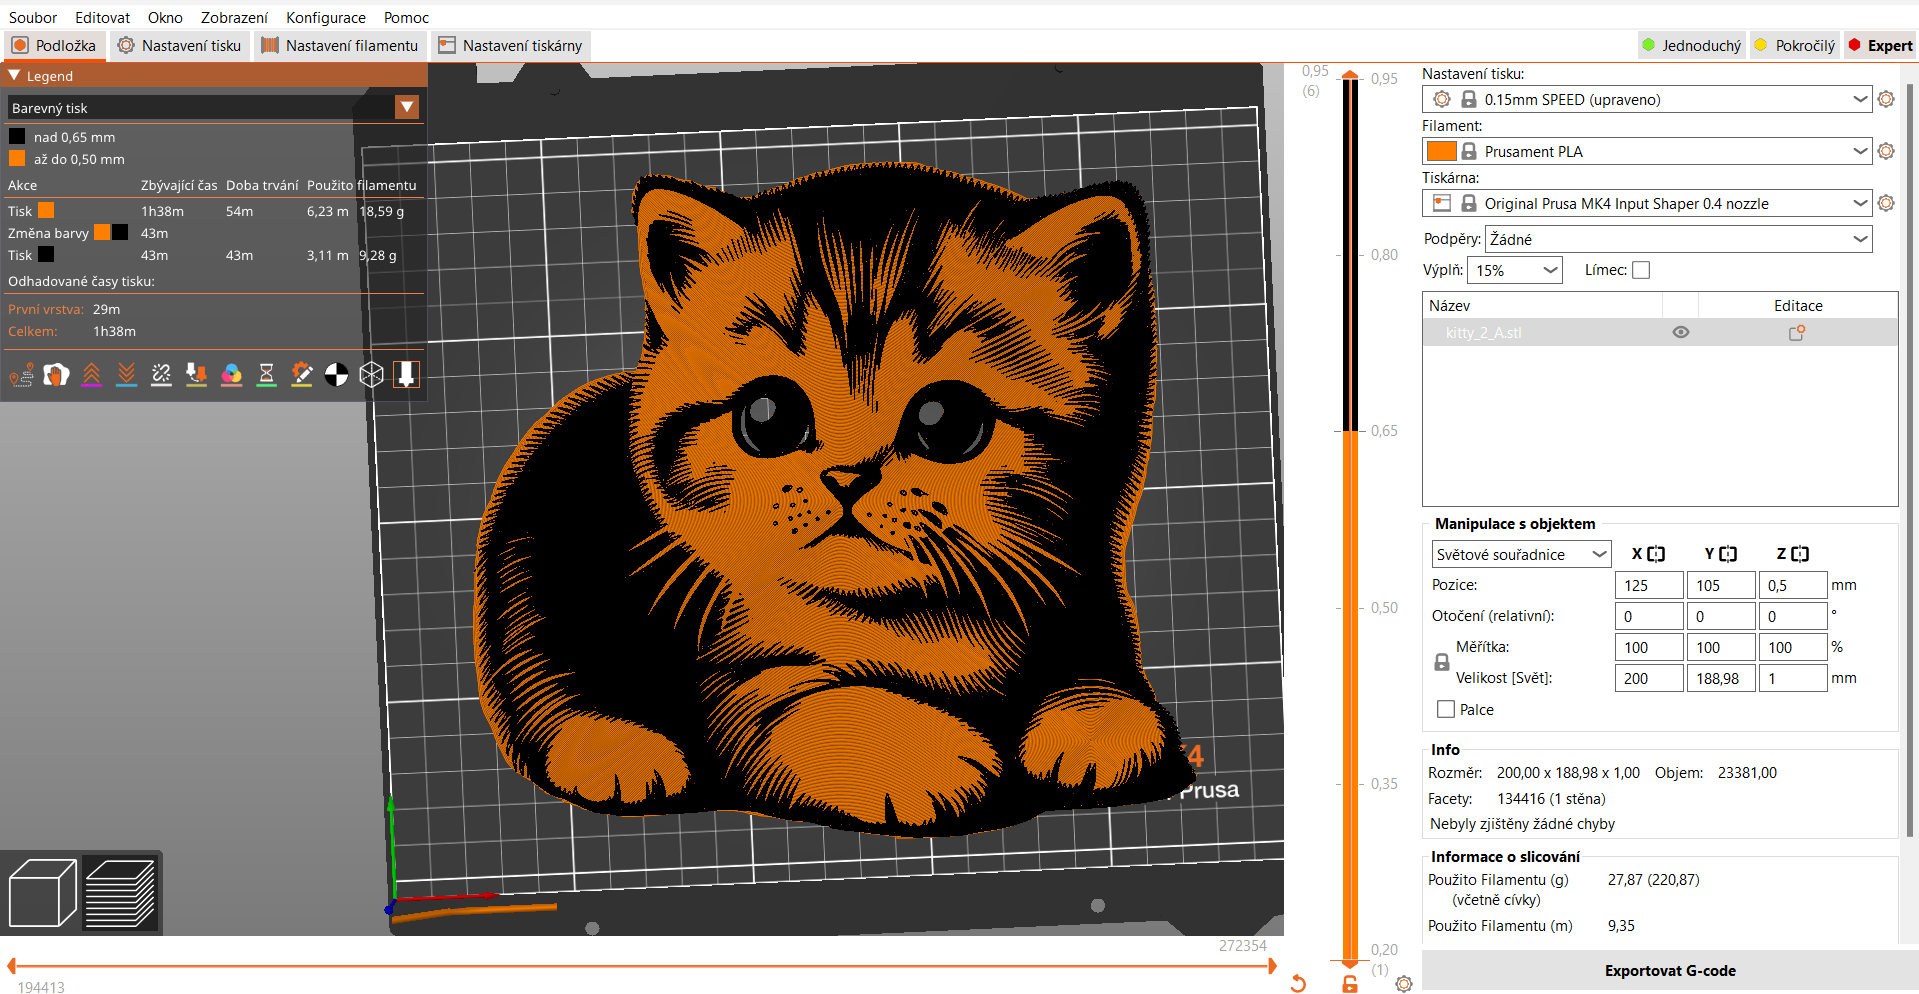Switch to Nastavení tisku tab
The image size is (1919, 994).
[179, 45]
